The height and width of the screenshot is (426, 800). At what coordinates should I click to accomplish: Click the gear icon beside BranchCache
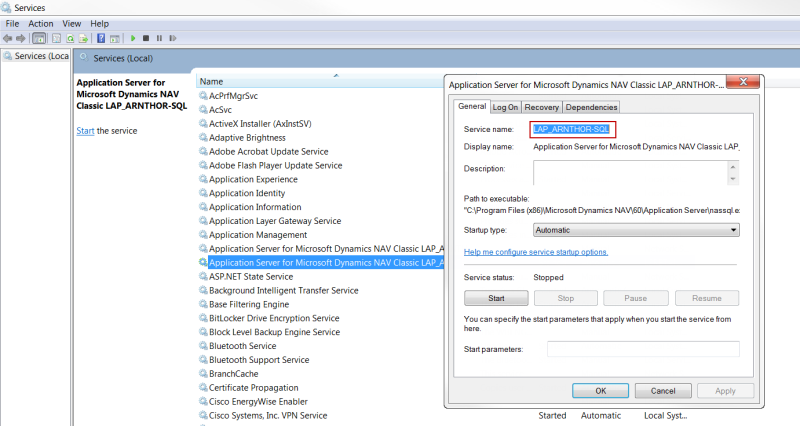[203, 373]
